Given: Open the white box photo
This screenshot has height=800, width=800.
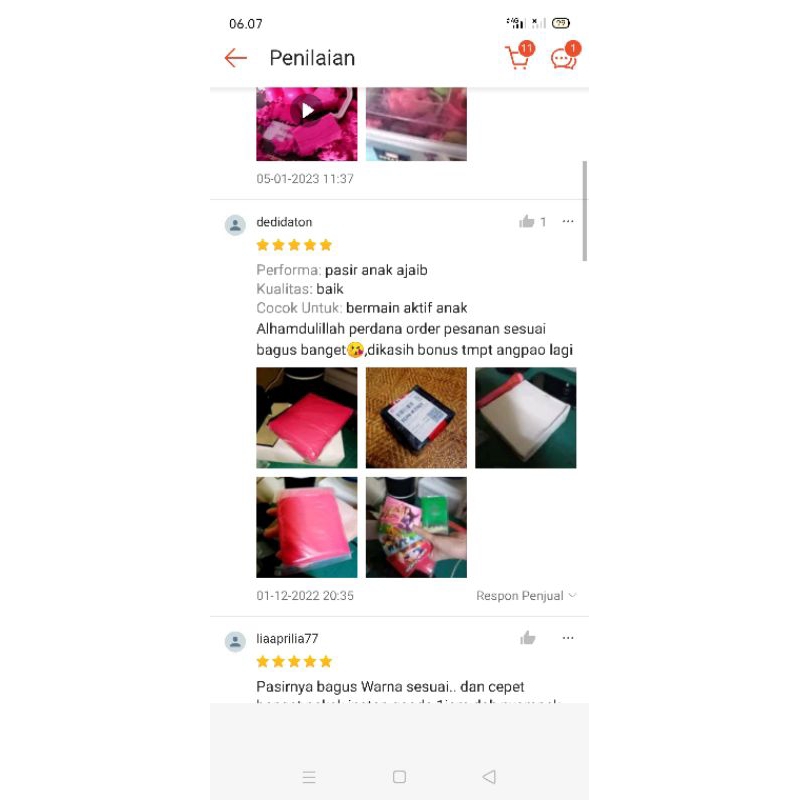Looking at the screenshot, I should point(526,417).
